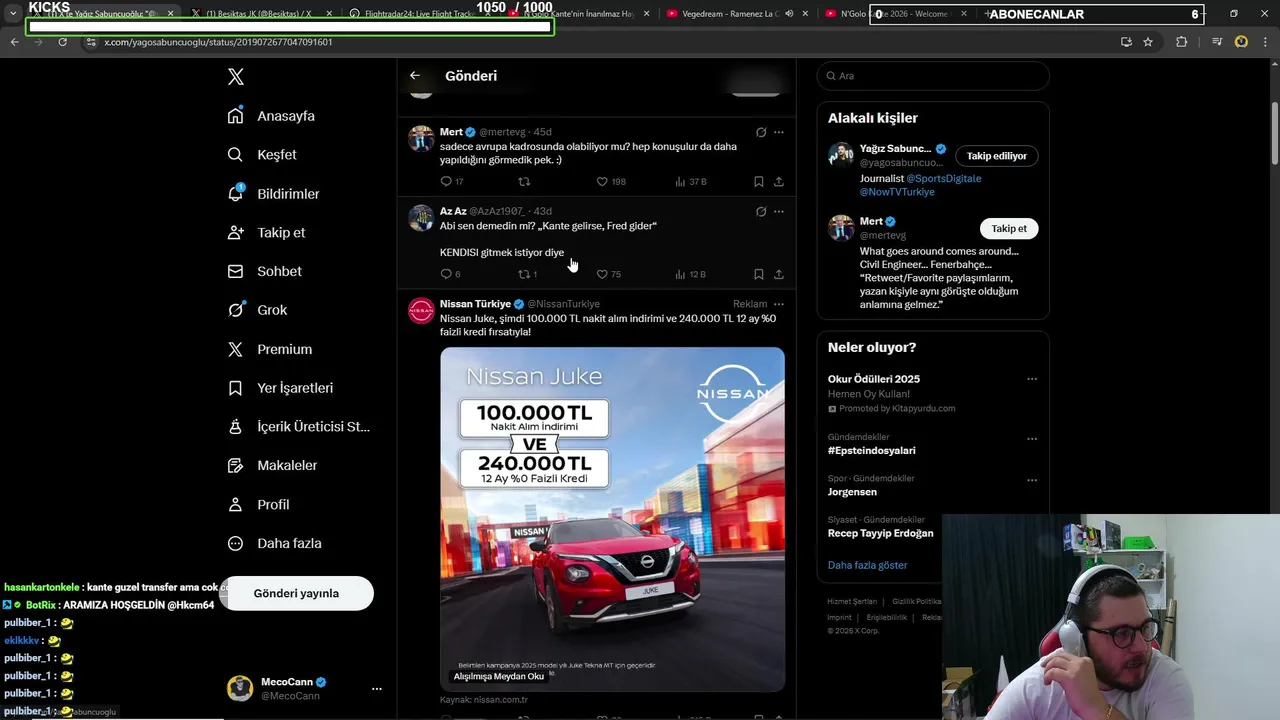This screenshot has width=1280, height=720.
Task: Open @NowTVTurkiye mention link
Action: coord(897,192)
